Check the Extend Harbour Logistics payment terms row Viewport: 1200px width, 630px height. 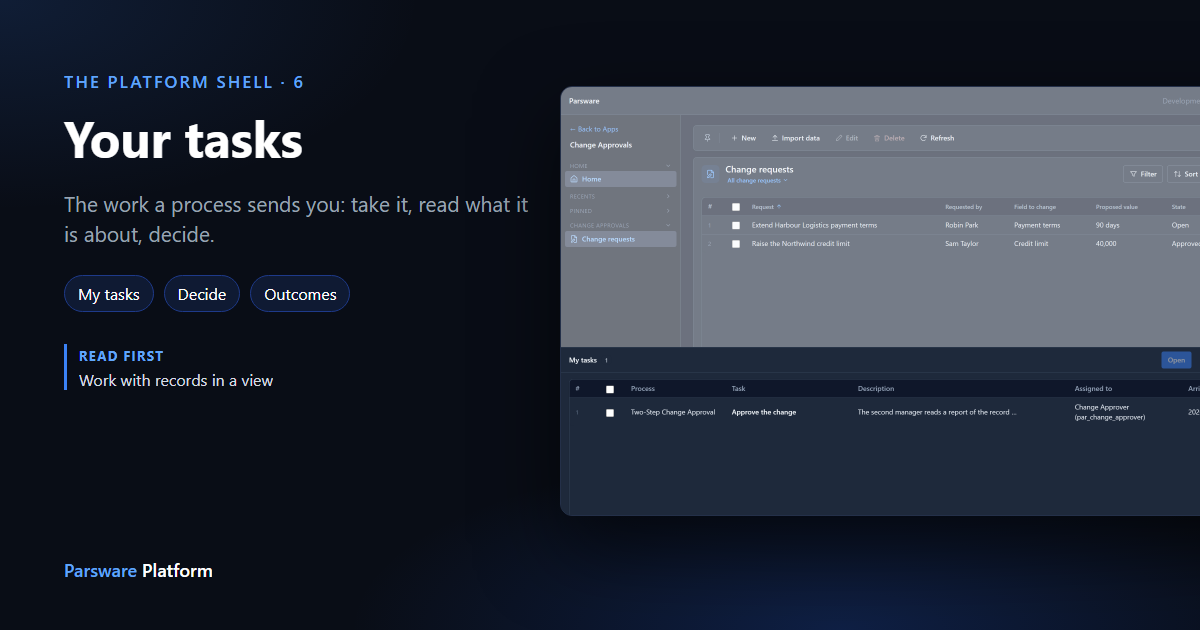[x=736, y=225]
